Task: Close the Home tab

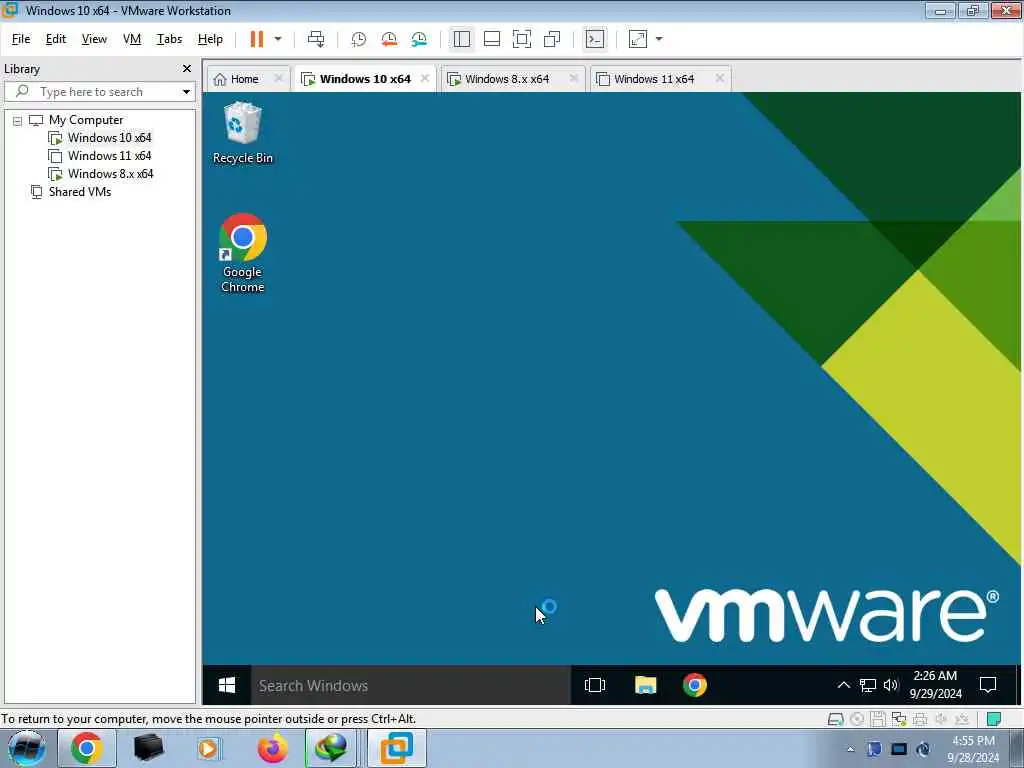Action: [x=278, y=78]
